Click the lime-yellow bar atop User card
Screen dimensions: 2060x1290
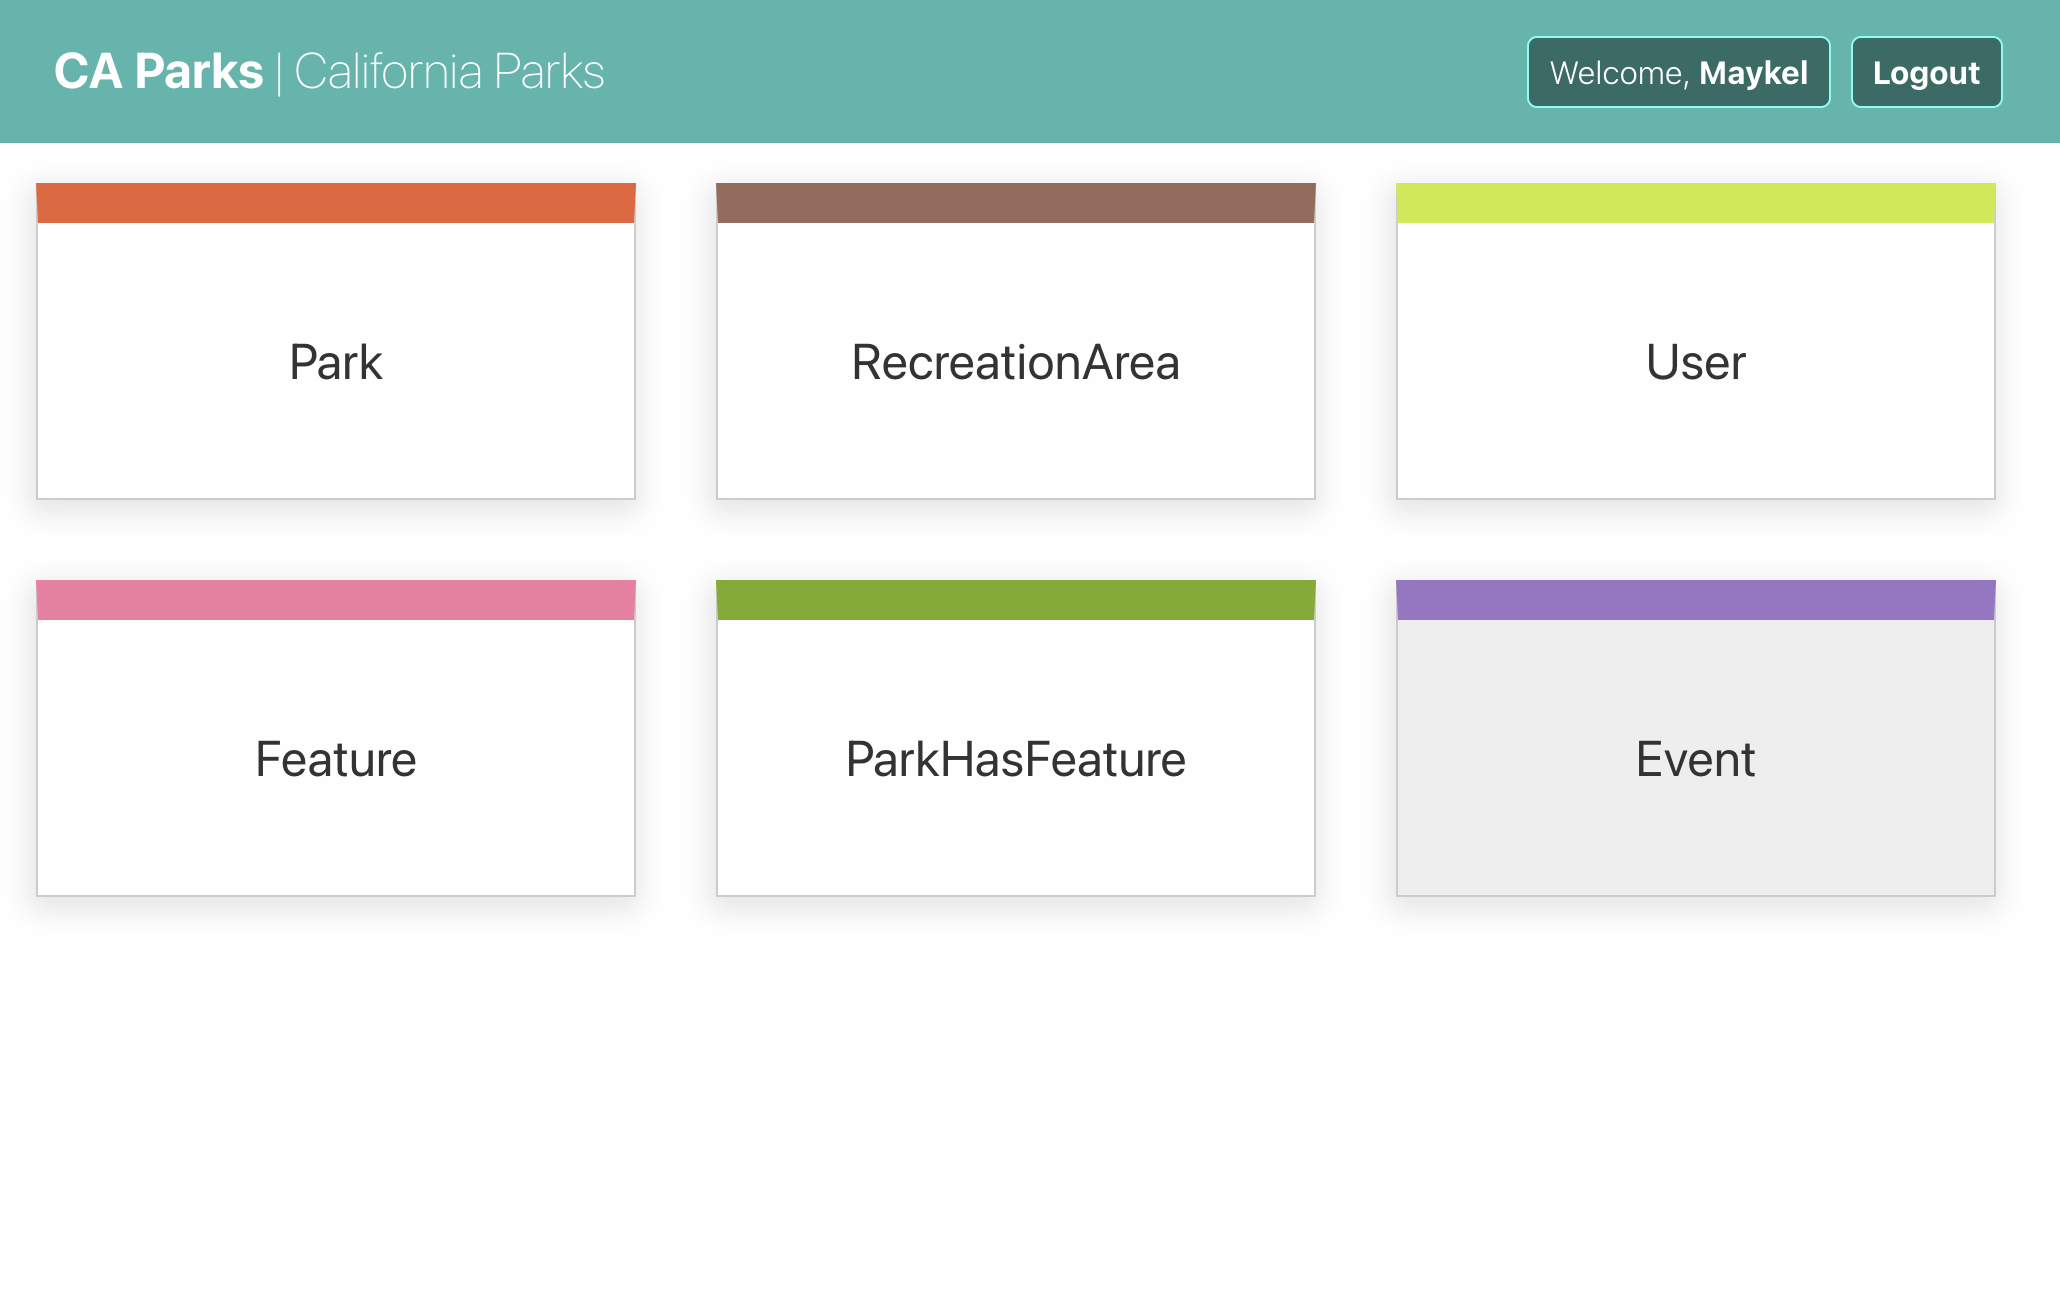(x=1695, y=203)
